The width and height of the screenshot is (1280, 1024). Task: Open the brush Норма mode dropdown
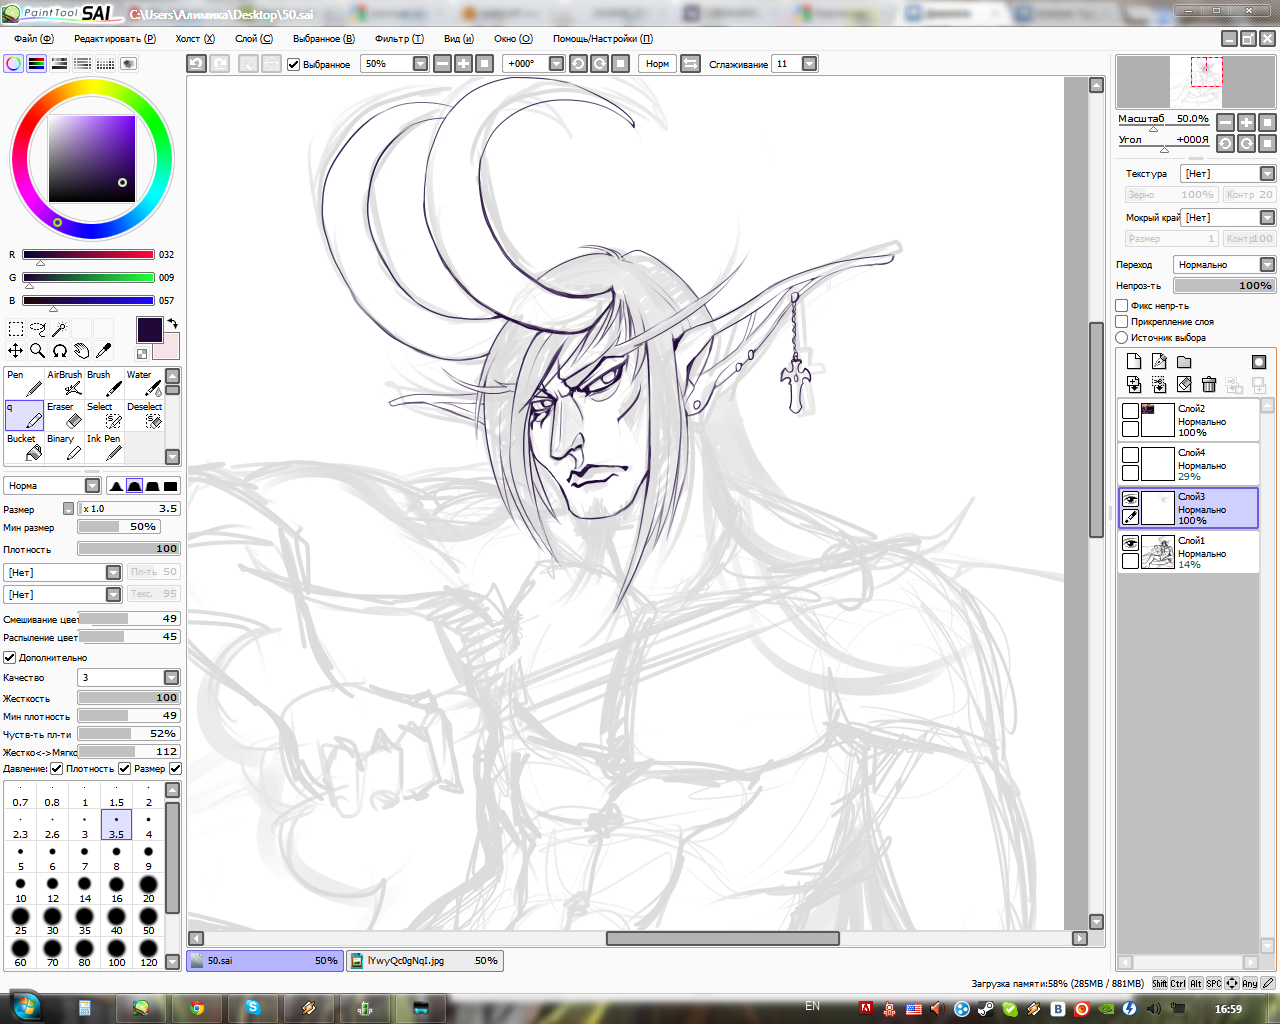click(93, 485)
